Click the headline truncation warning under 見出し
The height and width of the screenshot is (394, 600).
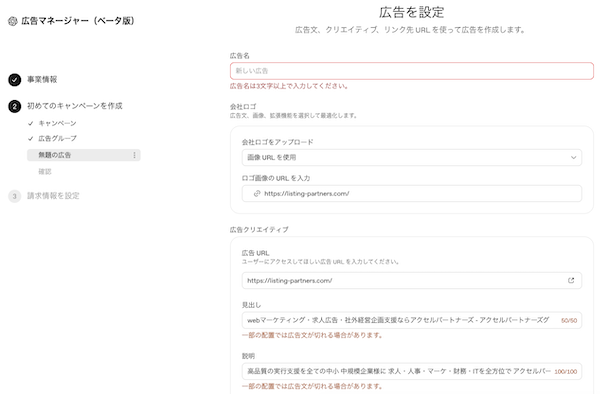[x=312, y=335]
